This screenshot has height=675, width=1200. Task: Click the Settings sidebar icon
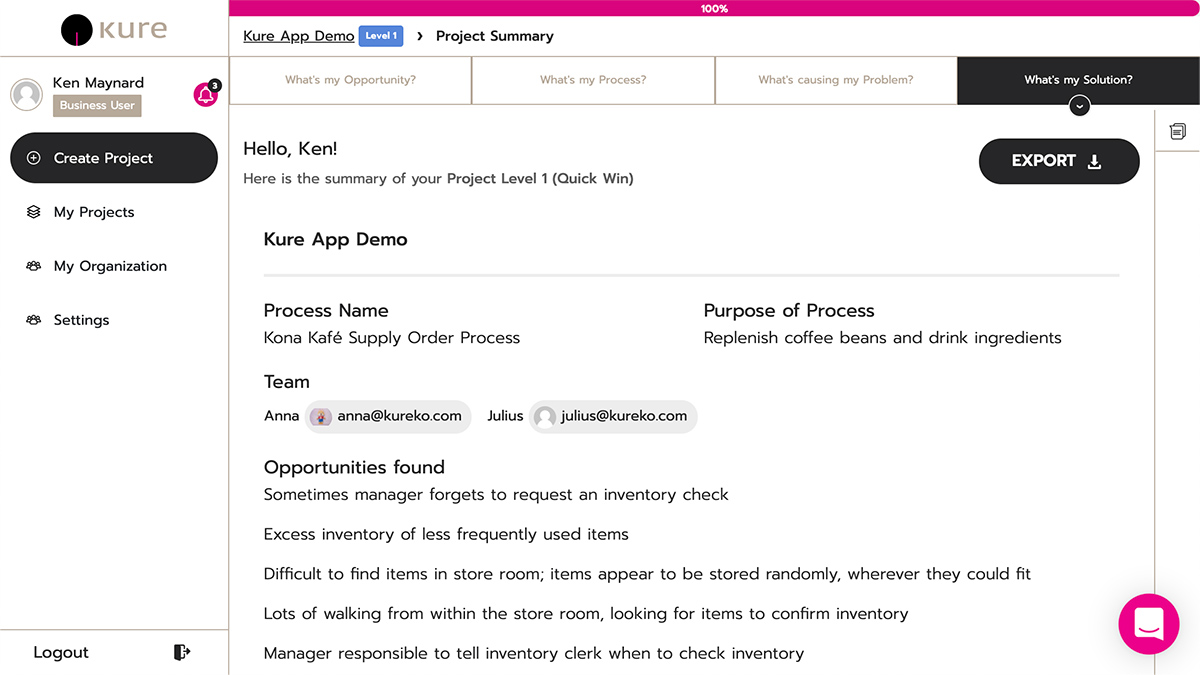point(34,320)
